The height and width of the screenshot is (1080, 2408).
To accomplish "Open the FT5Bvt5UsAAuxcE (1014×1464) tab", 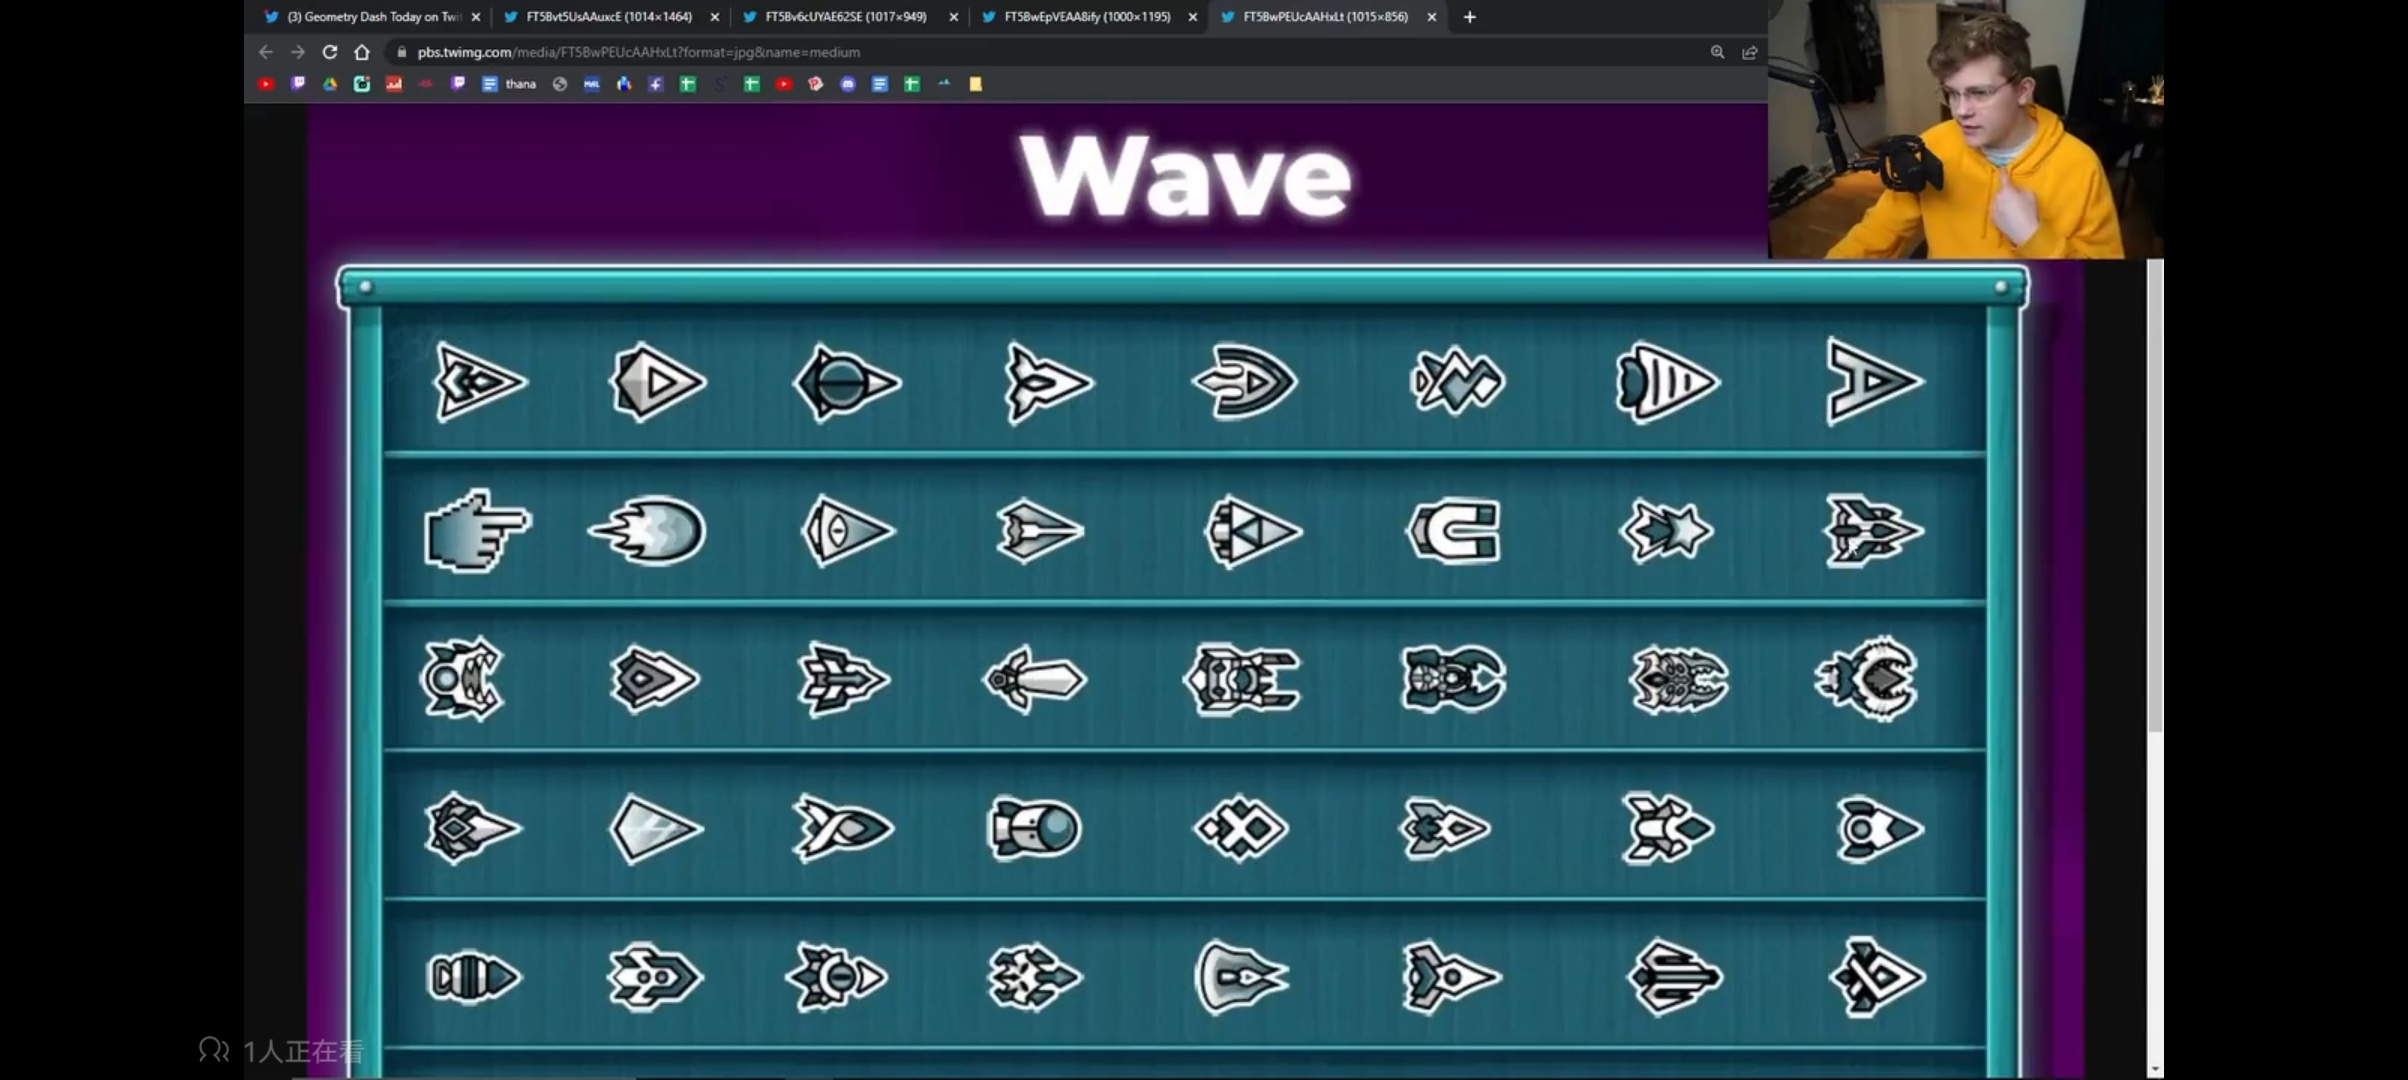I will 609,17.
